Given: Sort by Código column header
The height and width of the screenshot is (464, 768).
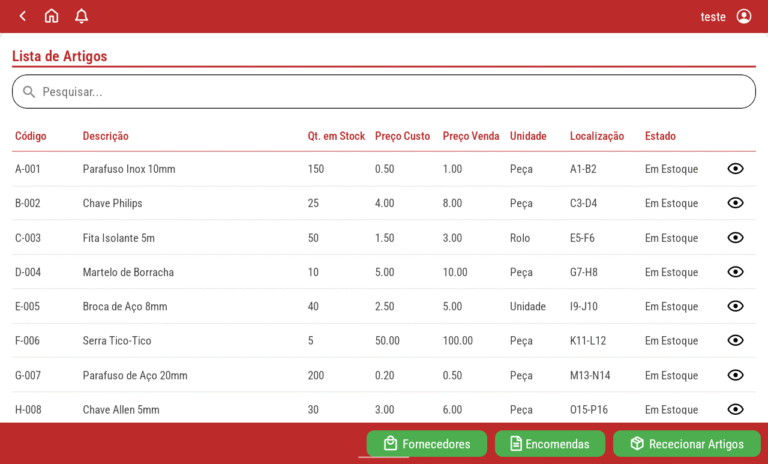Looking at the screenshot, I should (x=30, y=136).
